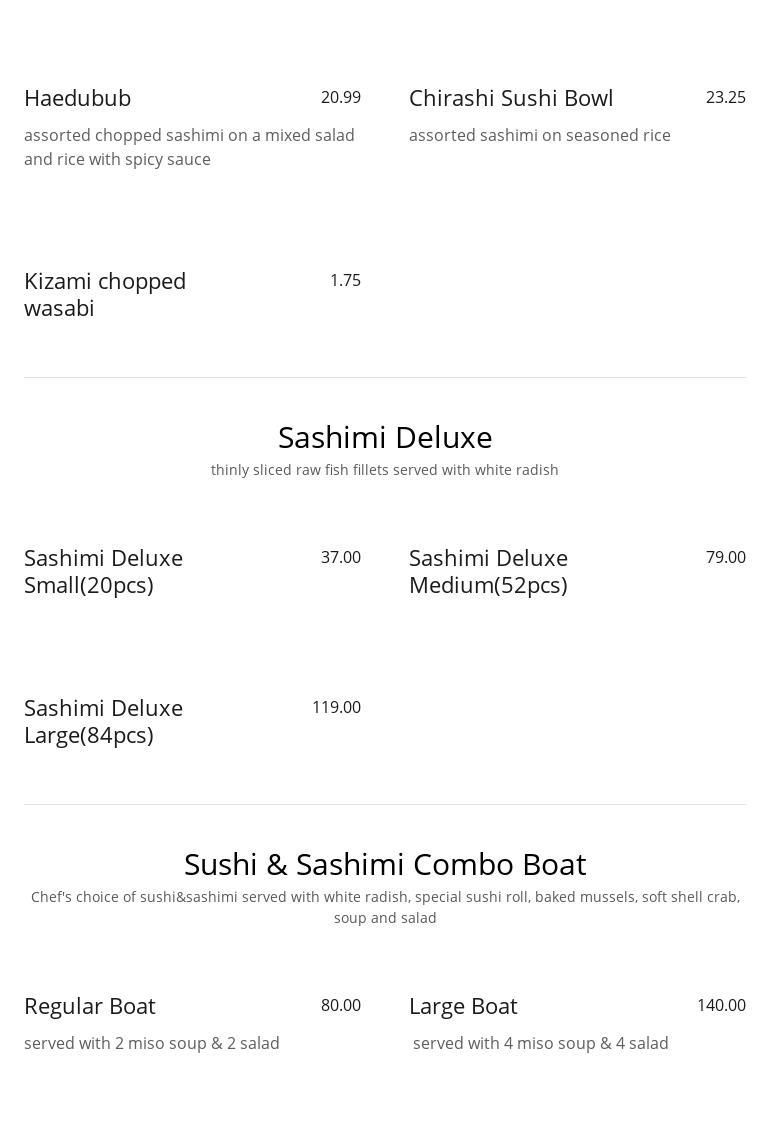Choose Sashimi Deluxe Small (20pcs)

103,571
